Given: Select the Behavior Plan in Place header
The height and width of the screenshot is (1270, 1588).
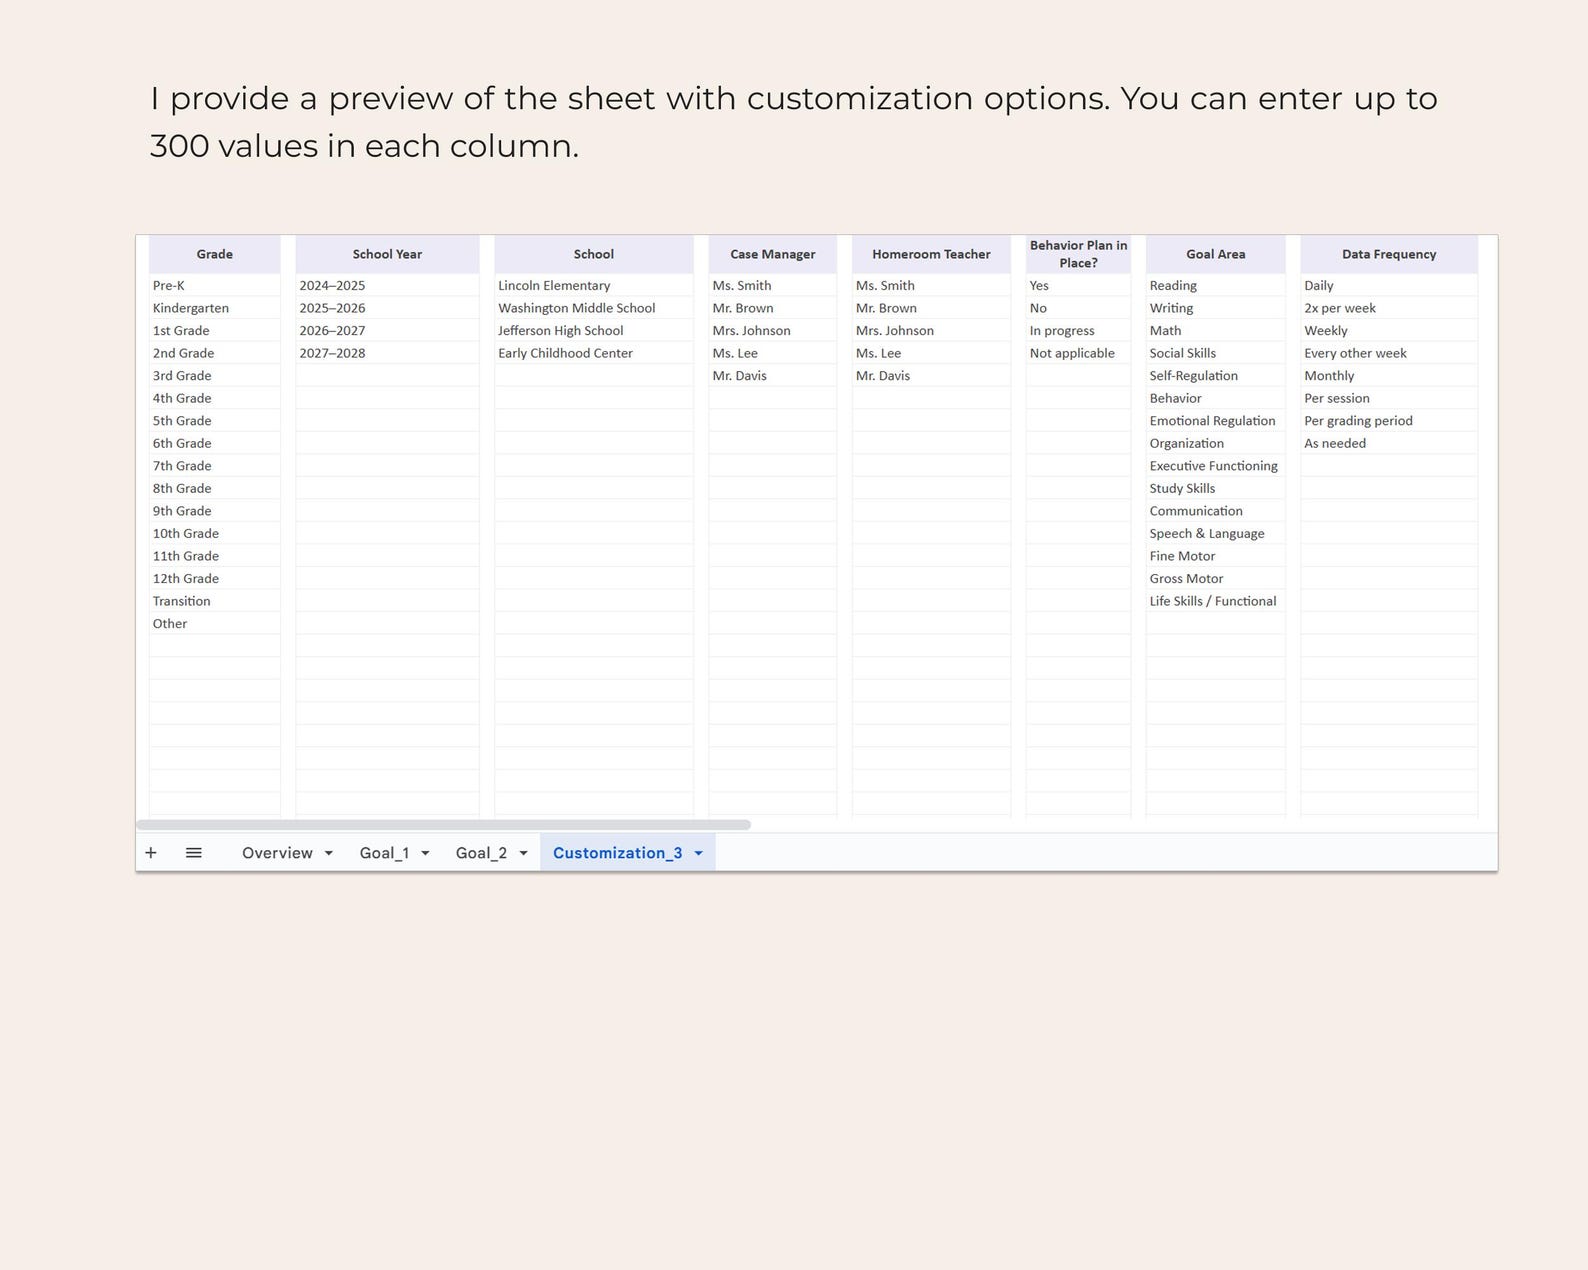Looking at the screenshot, I should tap(1078, 254).
